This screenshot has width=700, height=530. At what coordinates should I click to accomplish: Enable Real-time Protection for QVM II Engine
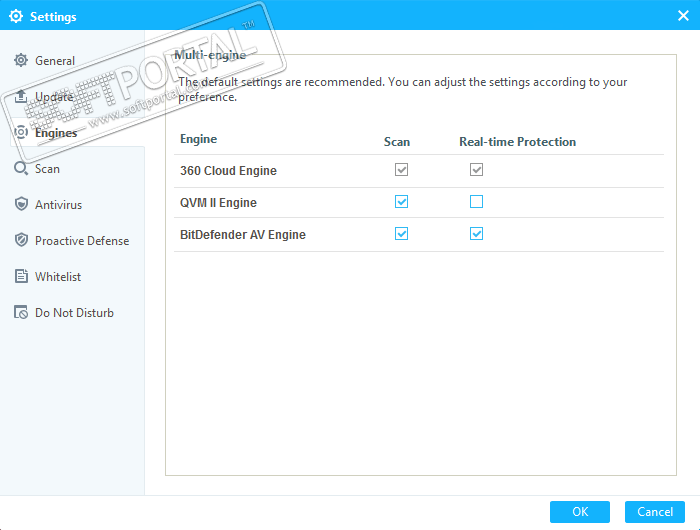click(476, 202)
